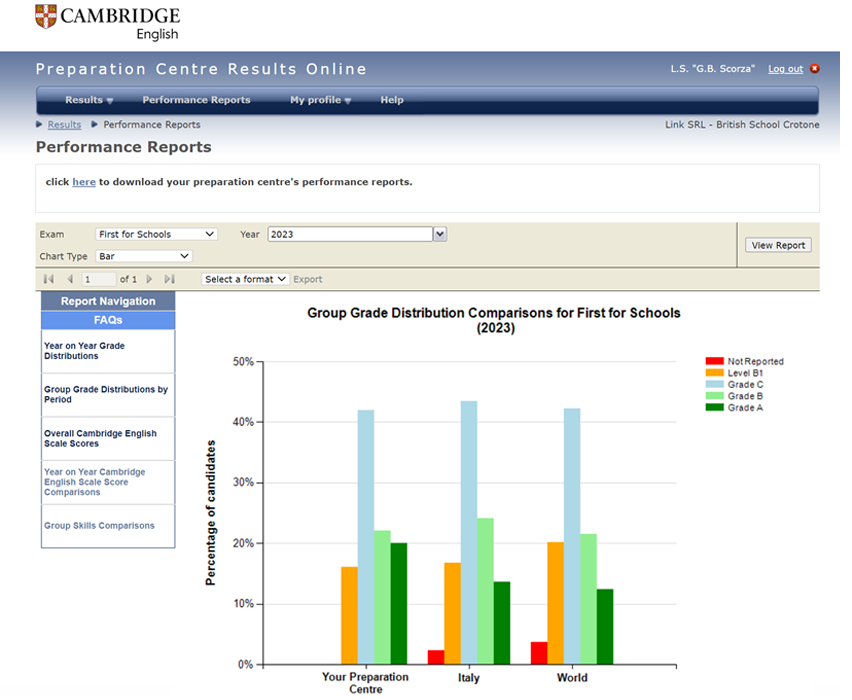The image size is (852, 700).
Task: Click the Export link
Action: (308, 279)
